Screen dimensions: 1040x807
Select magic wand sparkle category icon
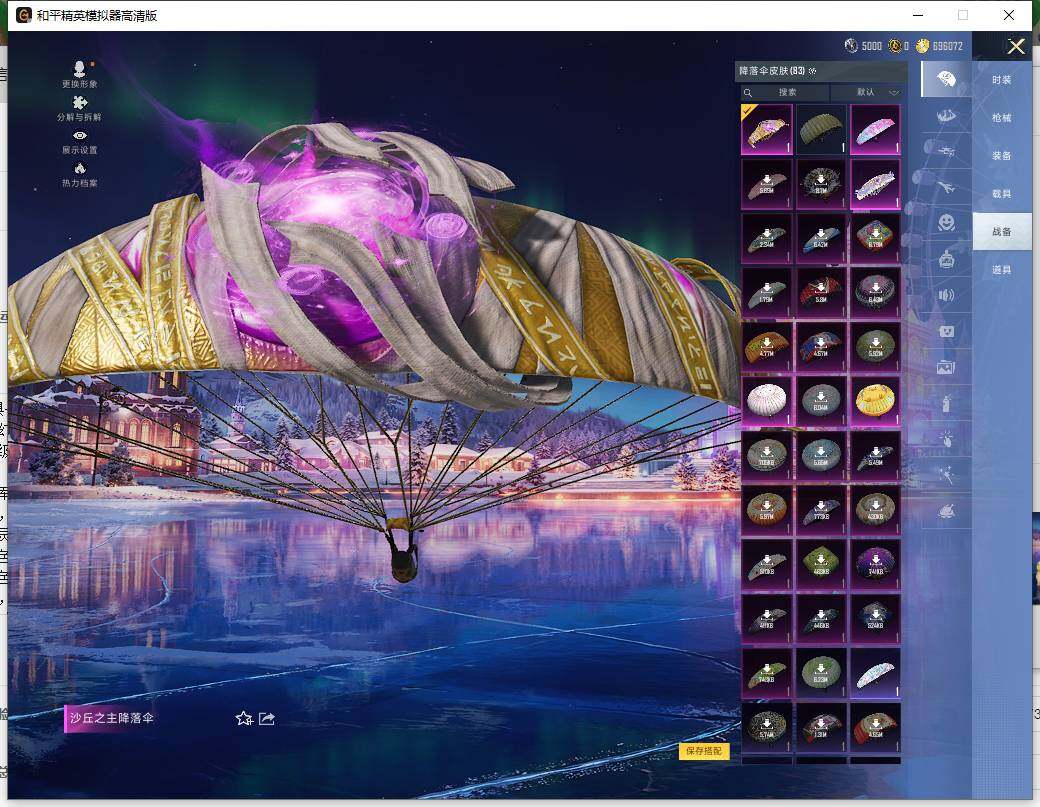[x=946, y=474]
